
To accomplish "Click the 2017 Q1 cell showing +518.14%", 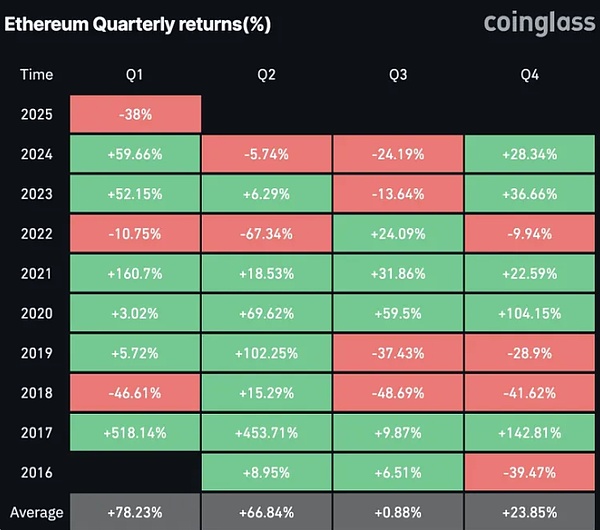I will coord(135,433).
